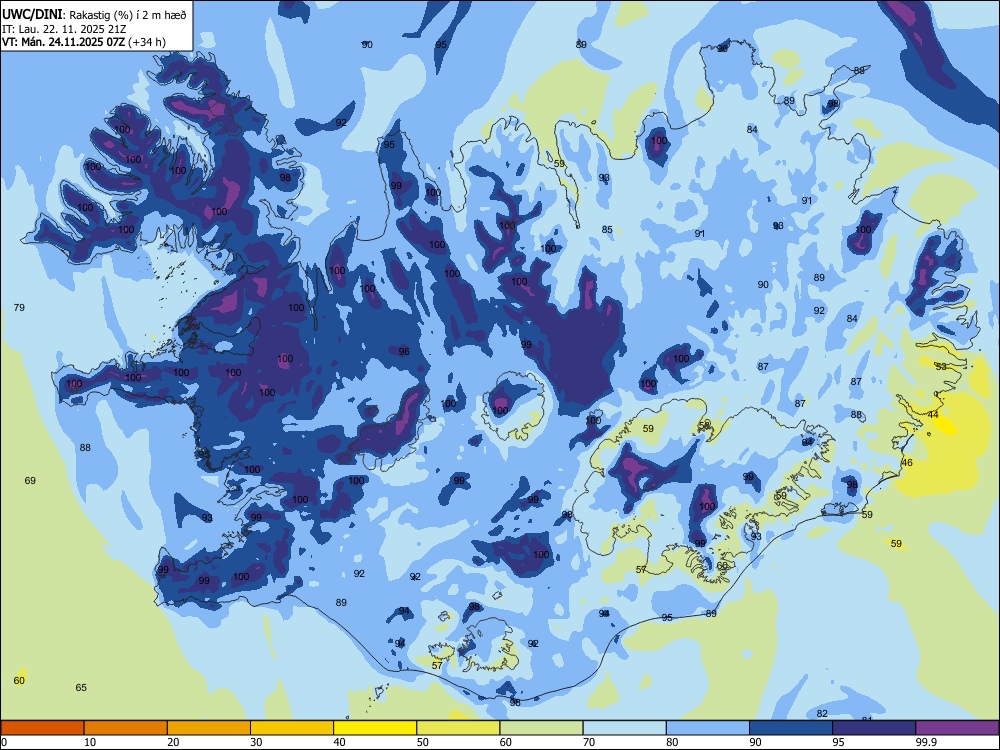Viewport: 1000px width, 750px height.
Task: Click the legend tick label '99.9'
Action: 927,742
